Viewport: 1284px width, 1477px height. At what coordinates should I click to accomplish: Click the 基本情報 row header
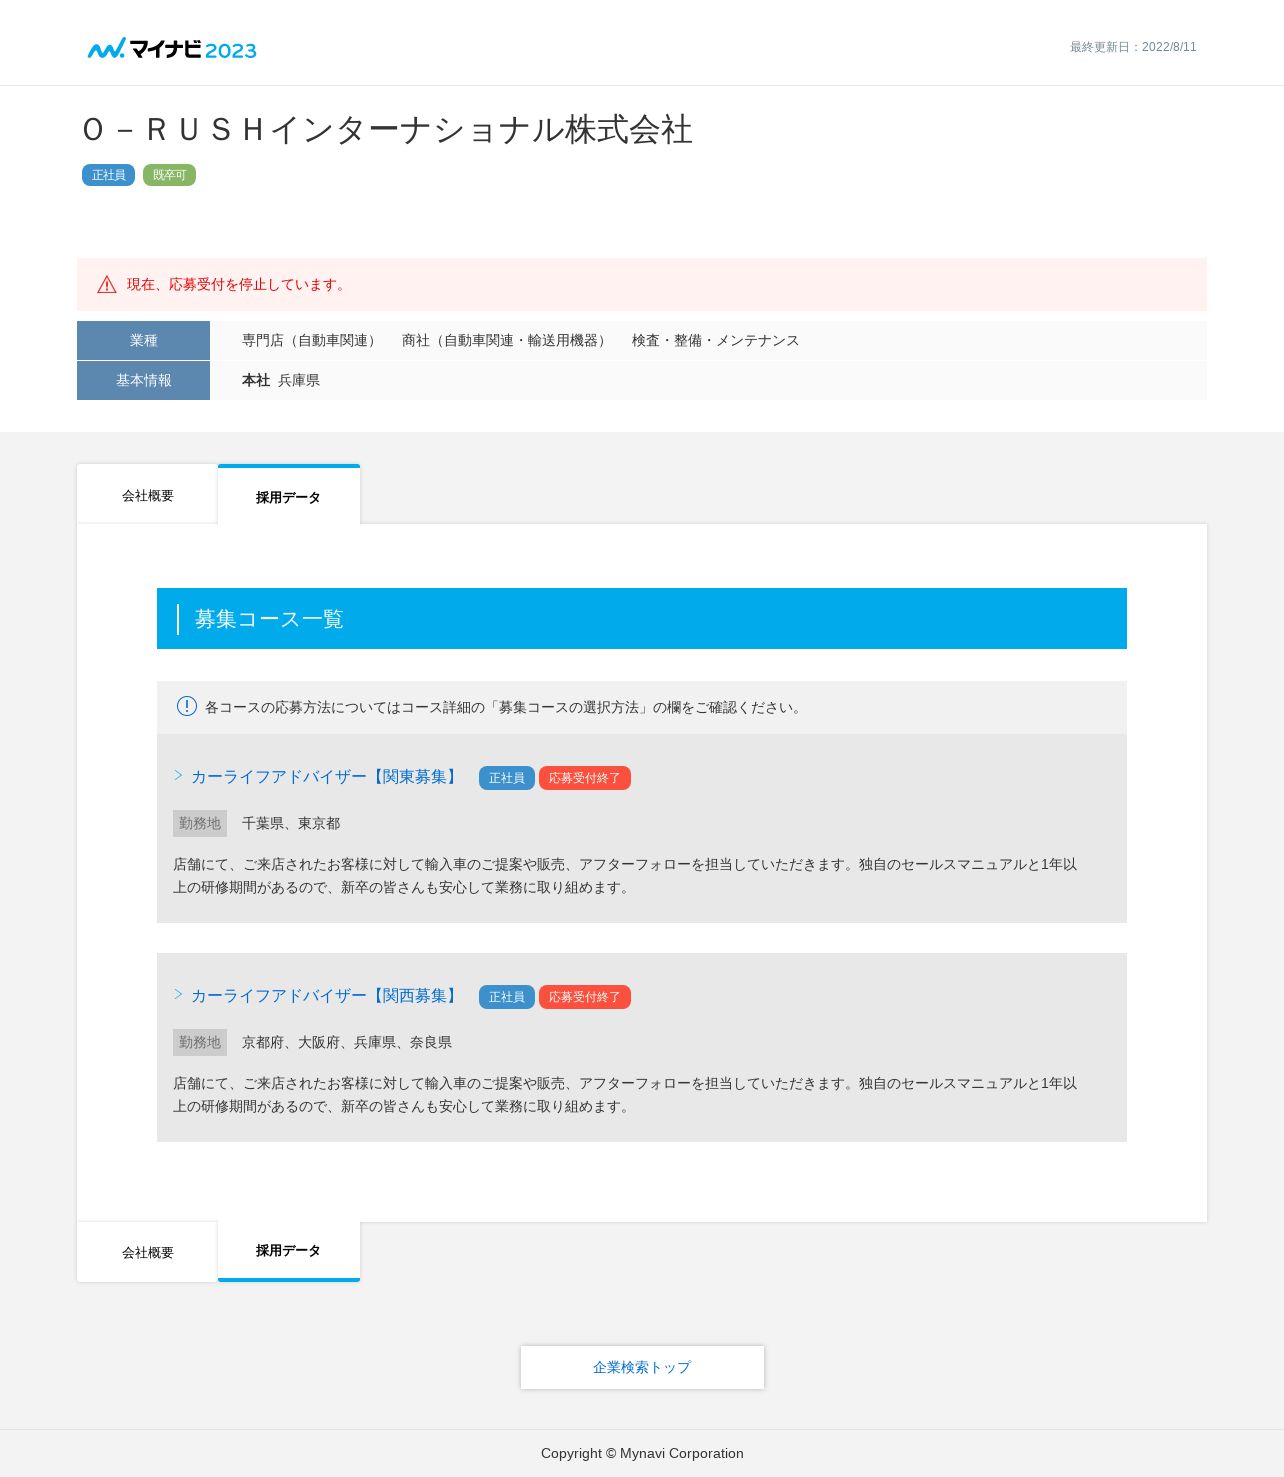(143, 380)
